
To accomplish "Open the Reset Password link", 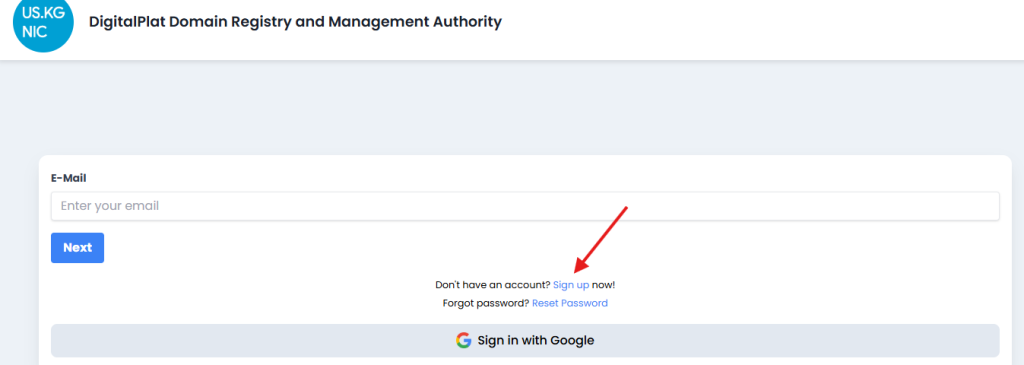I will coord(569,303).
